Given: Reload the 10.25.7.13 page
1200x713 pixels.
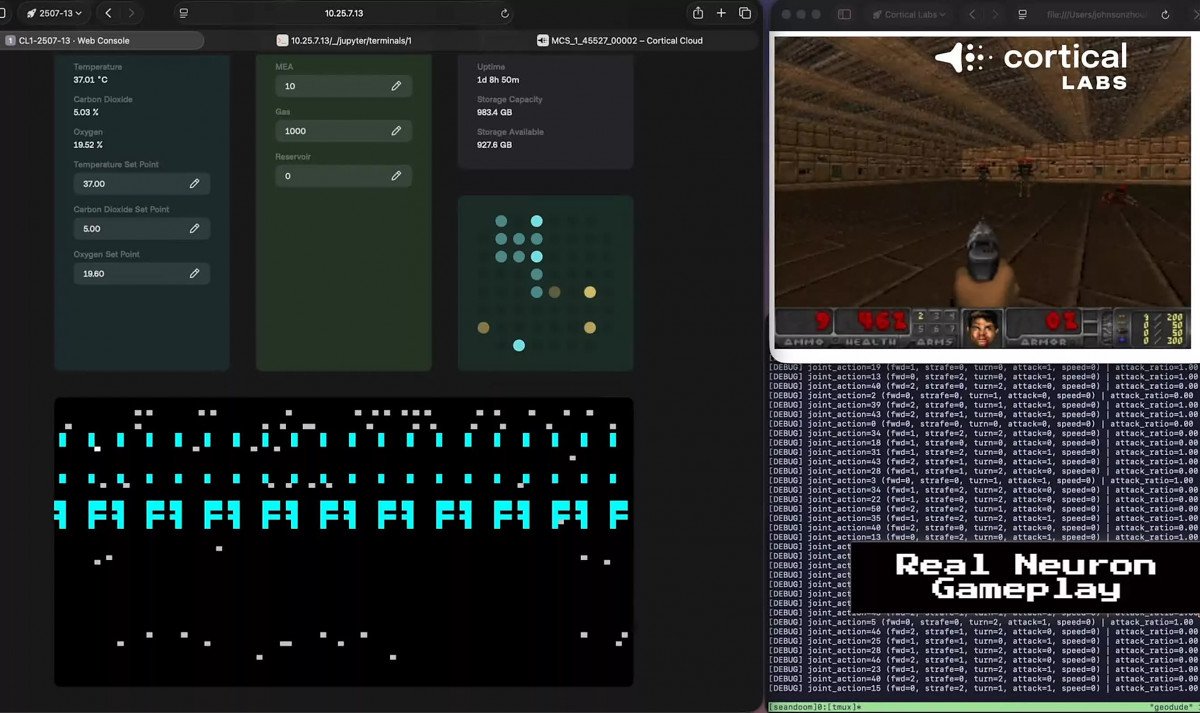Looking at the screenshot, I should [x=505, y=14].
